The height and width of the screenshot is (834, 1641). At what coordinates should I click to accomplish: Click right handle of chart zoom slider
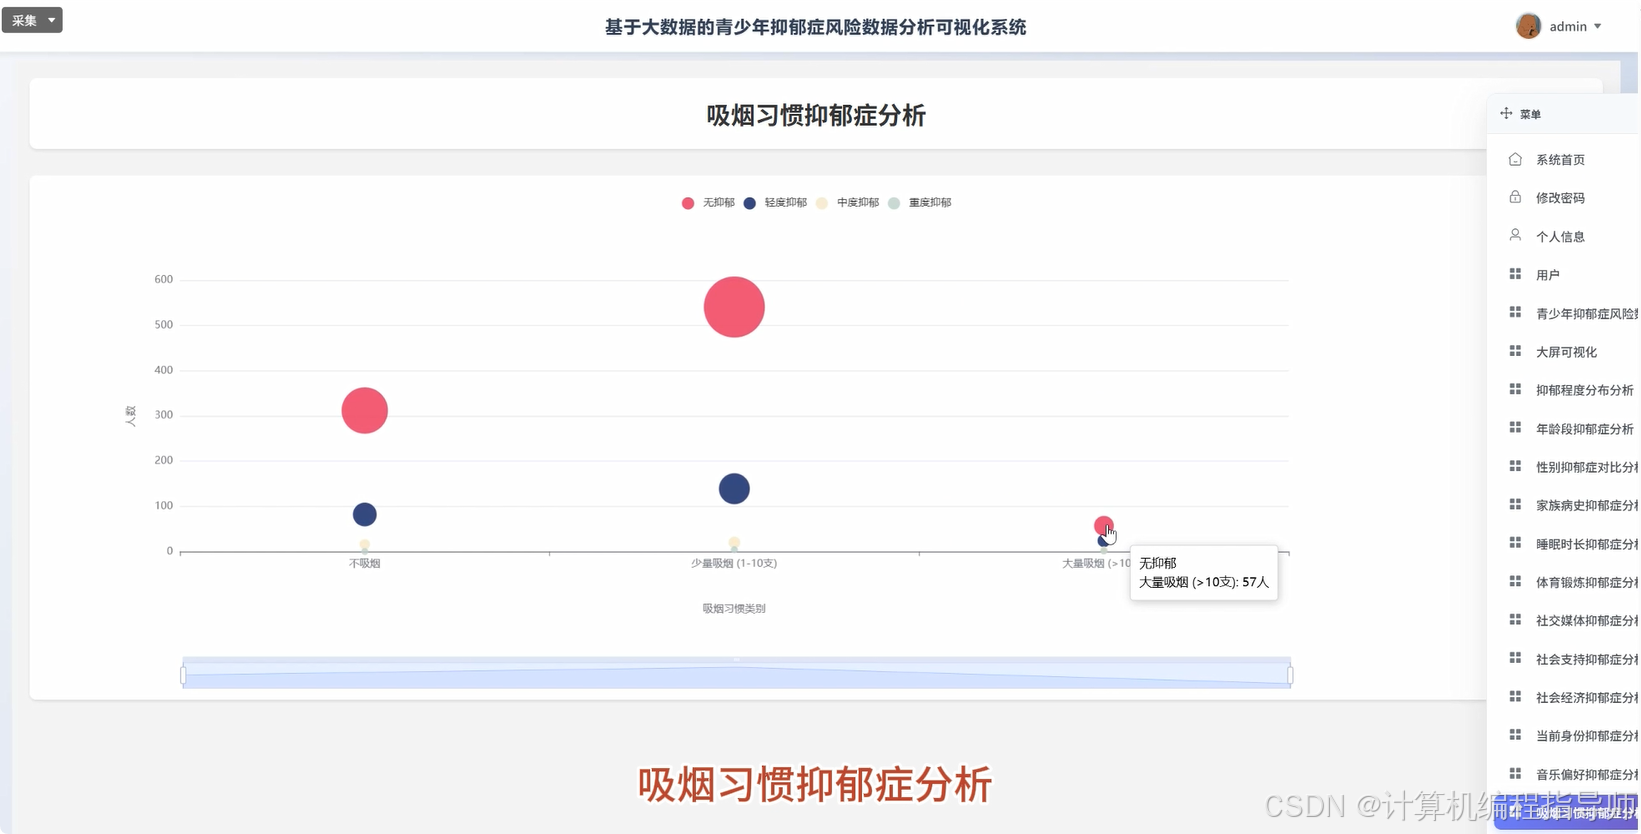pyautogui.click(x=1290, y=676)
